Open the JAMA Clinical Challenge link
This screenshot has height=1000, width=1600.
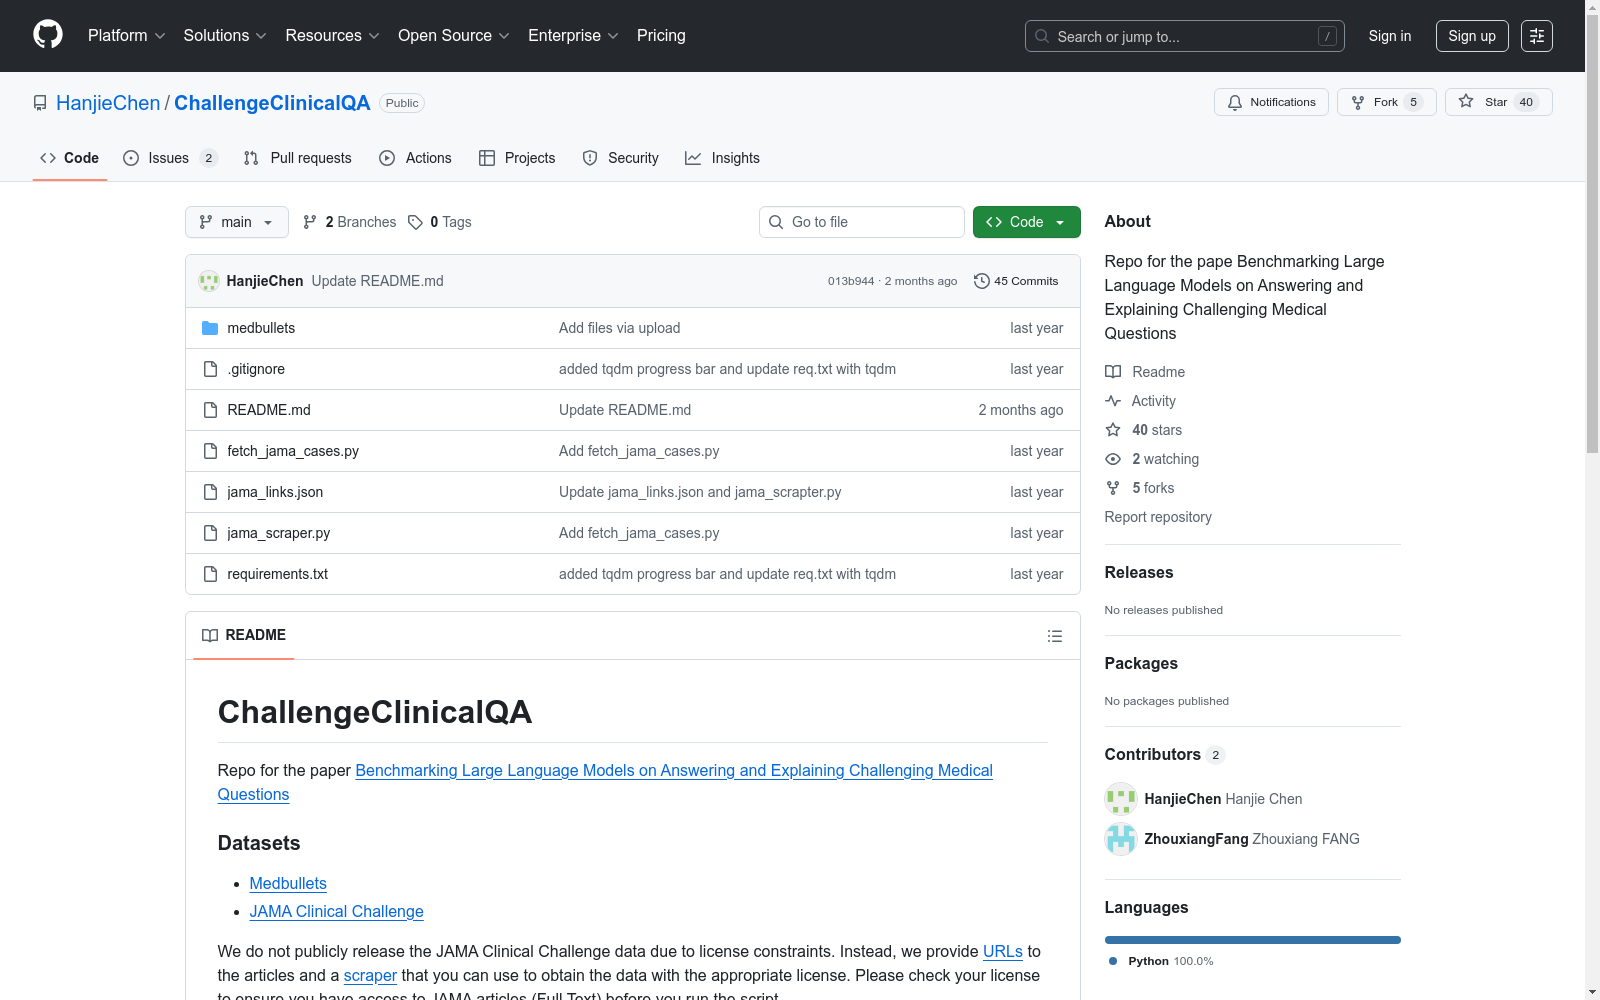(337, 912)
